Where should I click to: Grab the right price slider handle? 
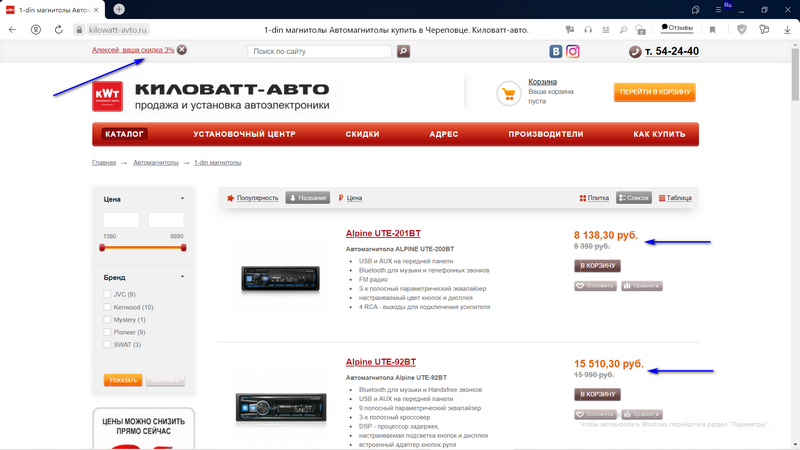(183, 247)
